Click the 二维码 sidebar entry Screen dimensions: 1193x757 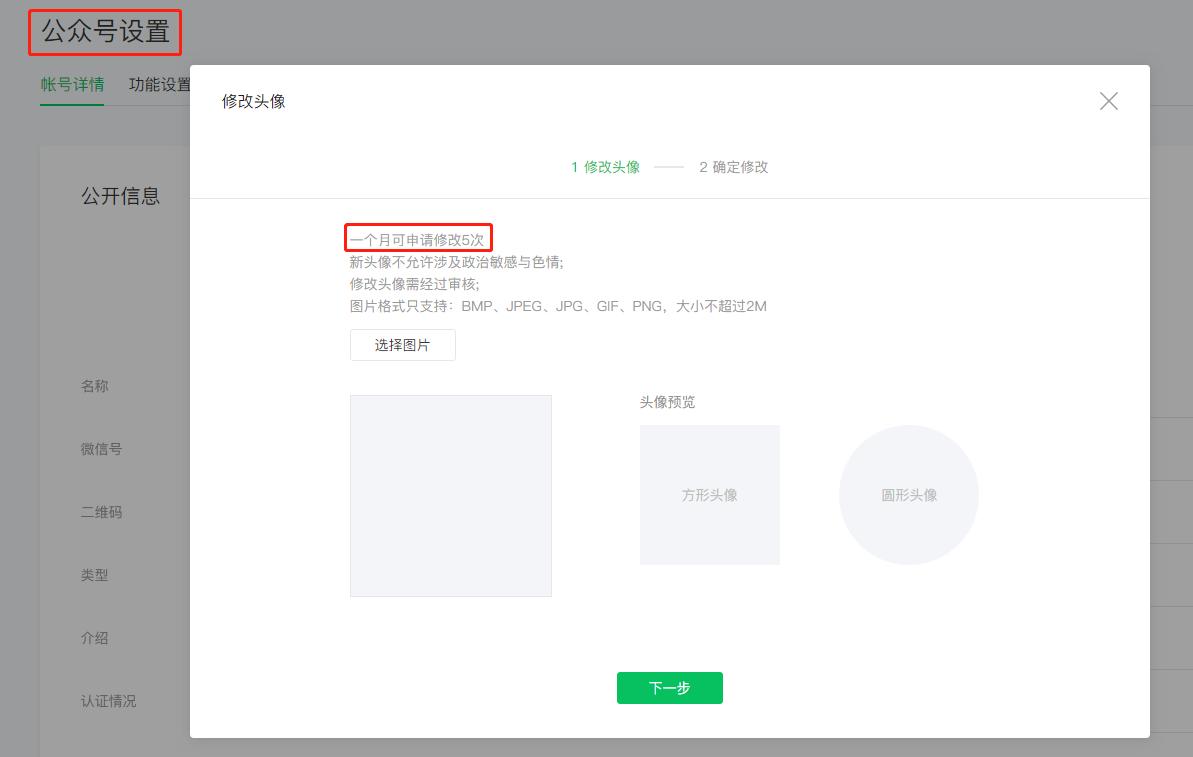tap(101, 511)
